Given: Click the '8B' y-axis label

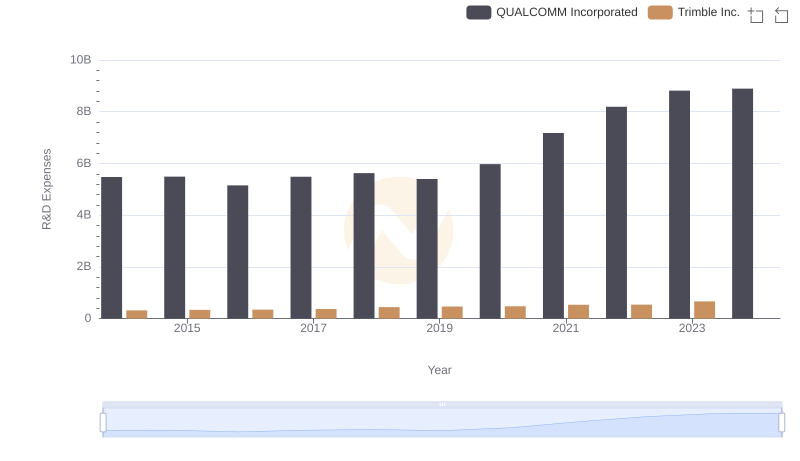Looking at the screenshot, I should click(84, 111).
